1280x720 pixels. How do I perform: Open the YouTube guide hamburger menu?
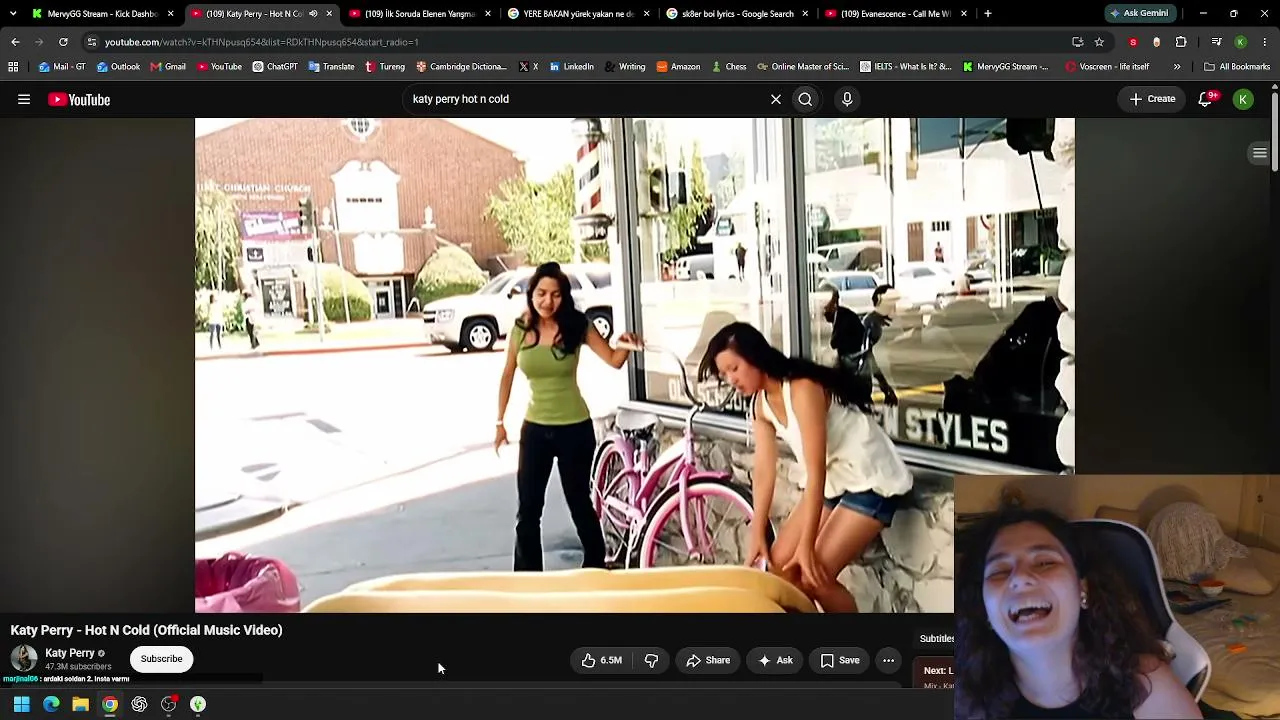(24, 99)
